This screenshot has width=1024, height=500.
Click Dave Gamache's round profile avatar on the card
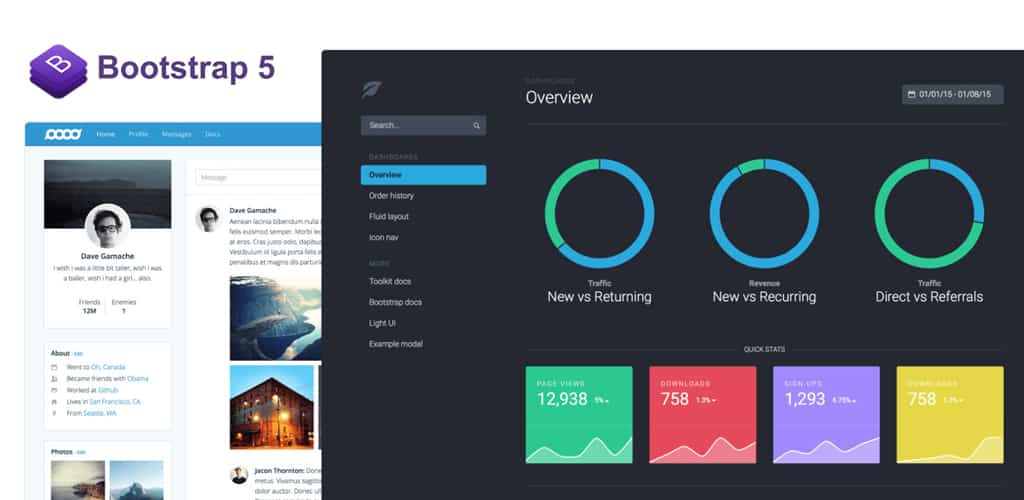point(108,227)
